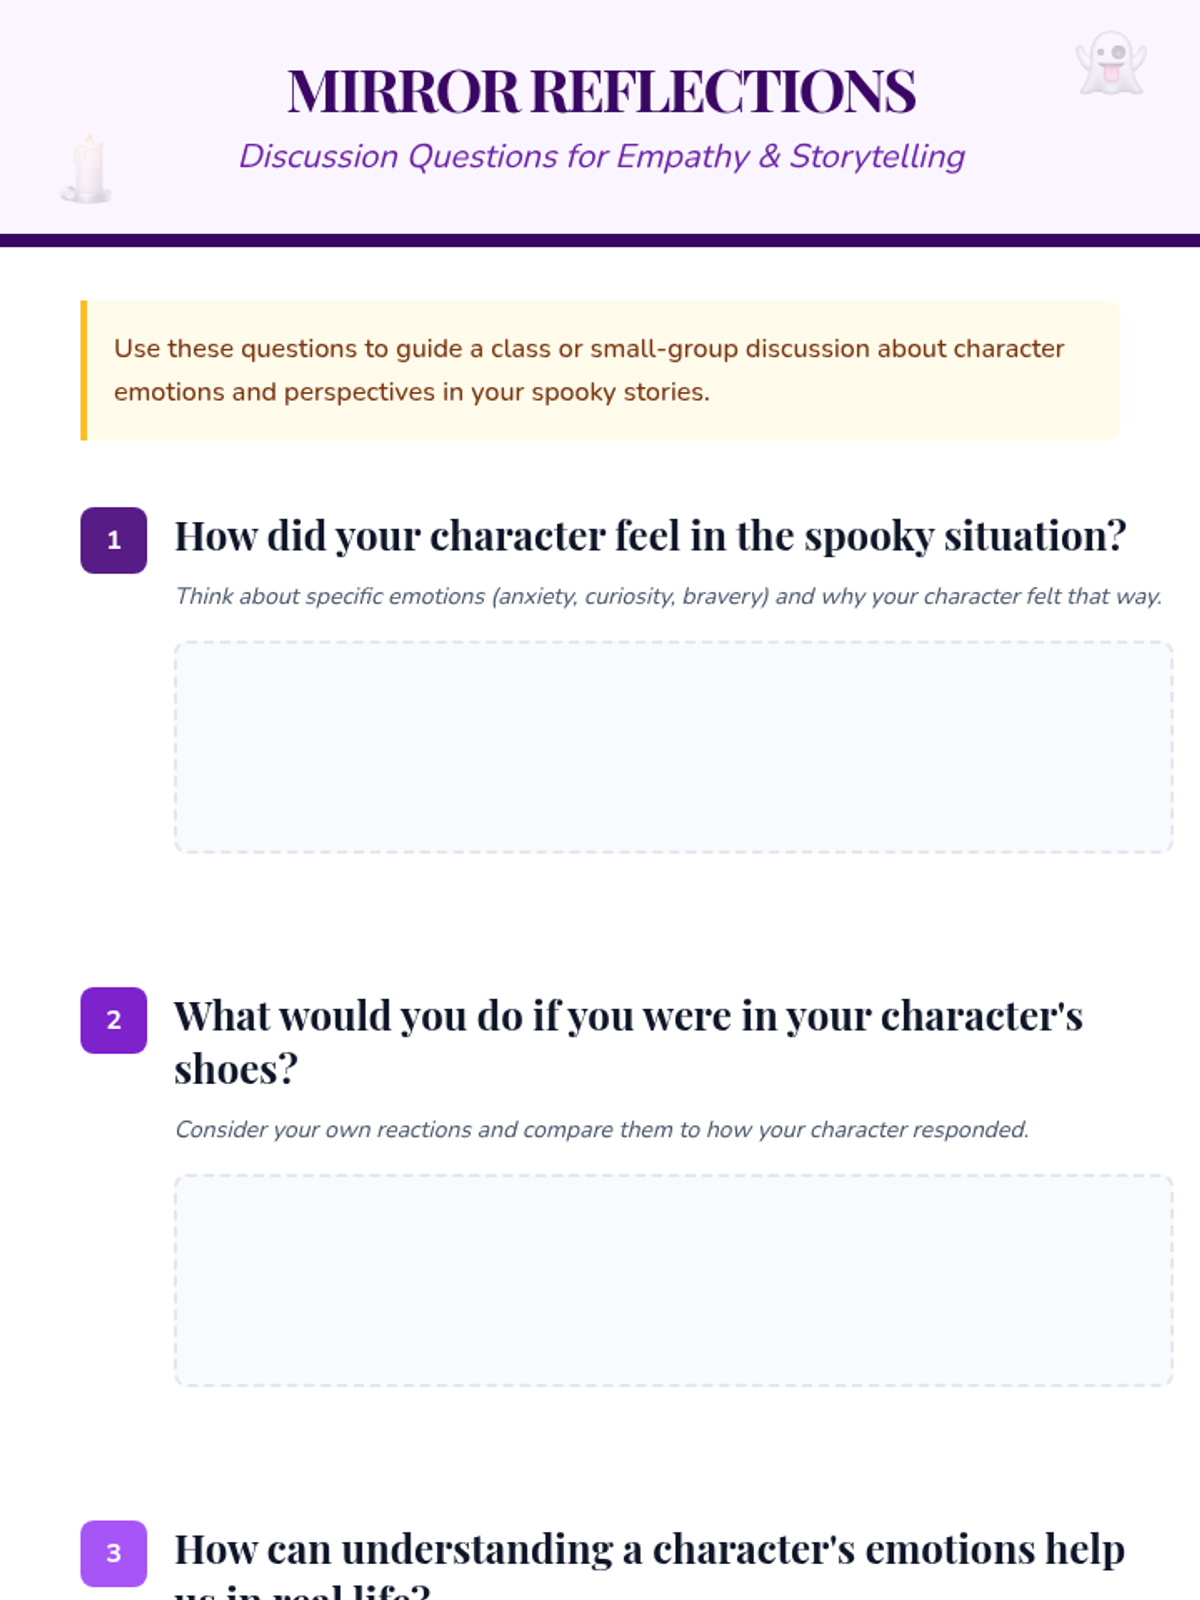1200x1600 pixels.
Task: Click inside the second answer box
Action: point(673,1280)
